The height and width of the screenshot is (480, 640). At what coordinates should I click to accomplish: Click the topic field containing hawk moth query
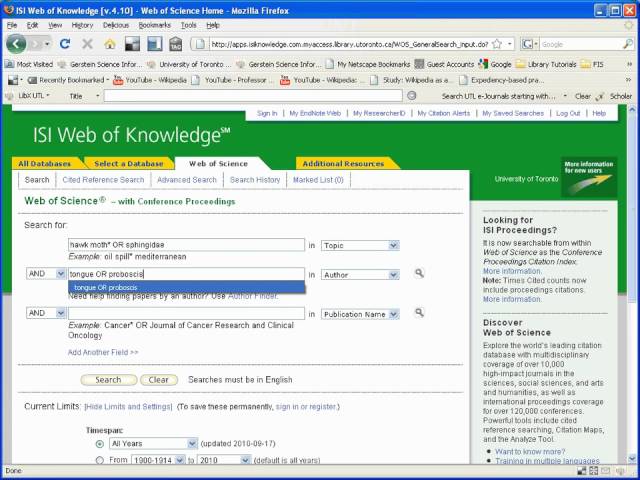(187, 245)
